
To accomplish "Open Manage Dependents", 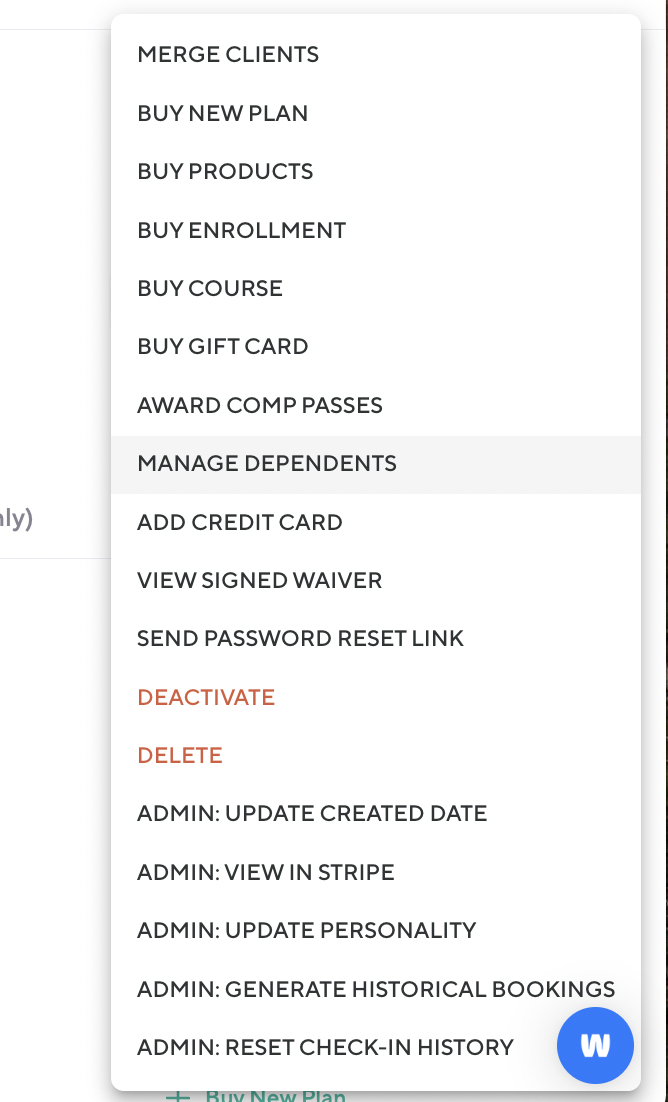I will [267, 464].
